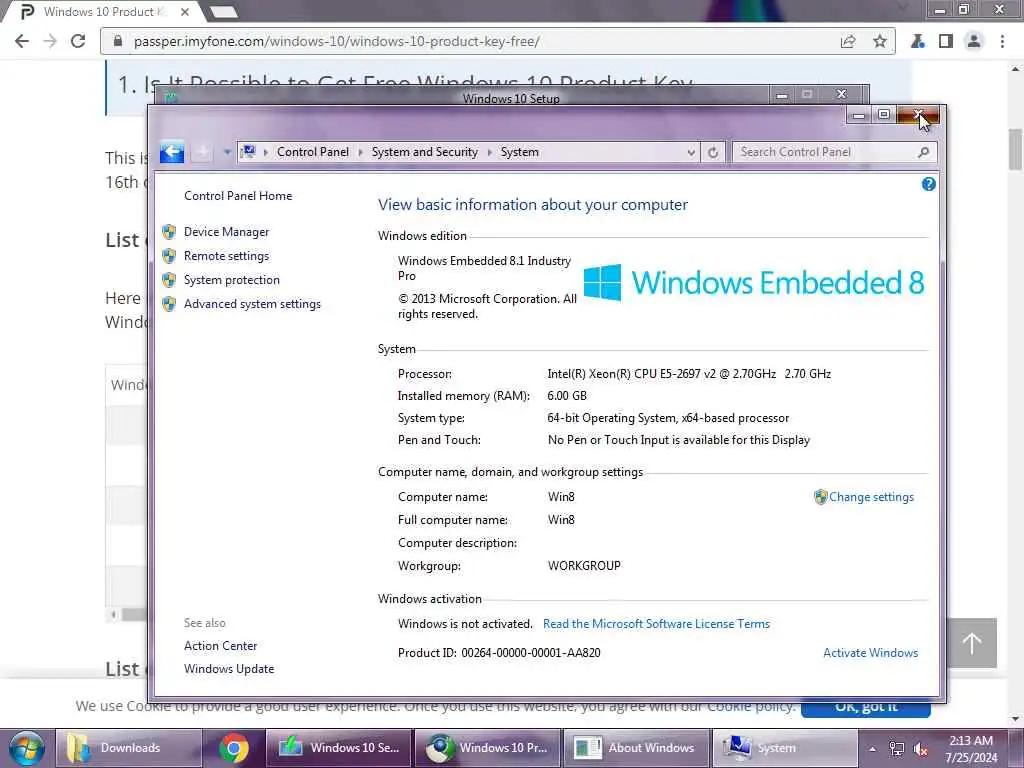The width and height of the screenshot is (1024, 768).
Task: Click the Chrome address bar URL
Action: click(x=336, y=41)
